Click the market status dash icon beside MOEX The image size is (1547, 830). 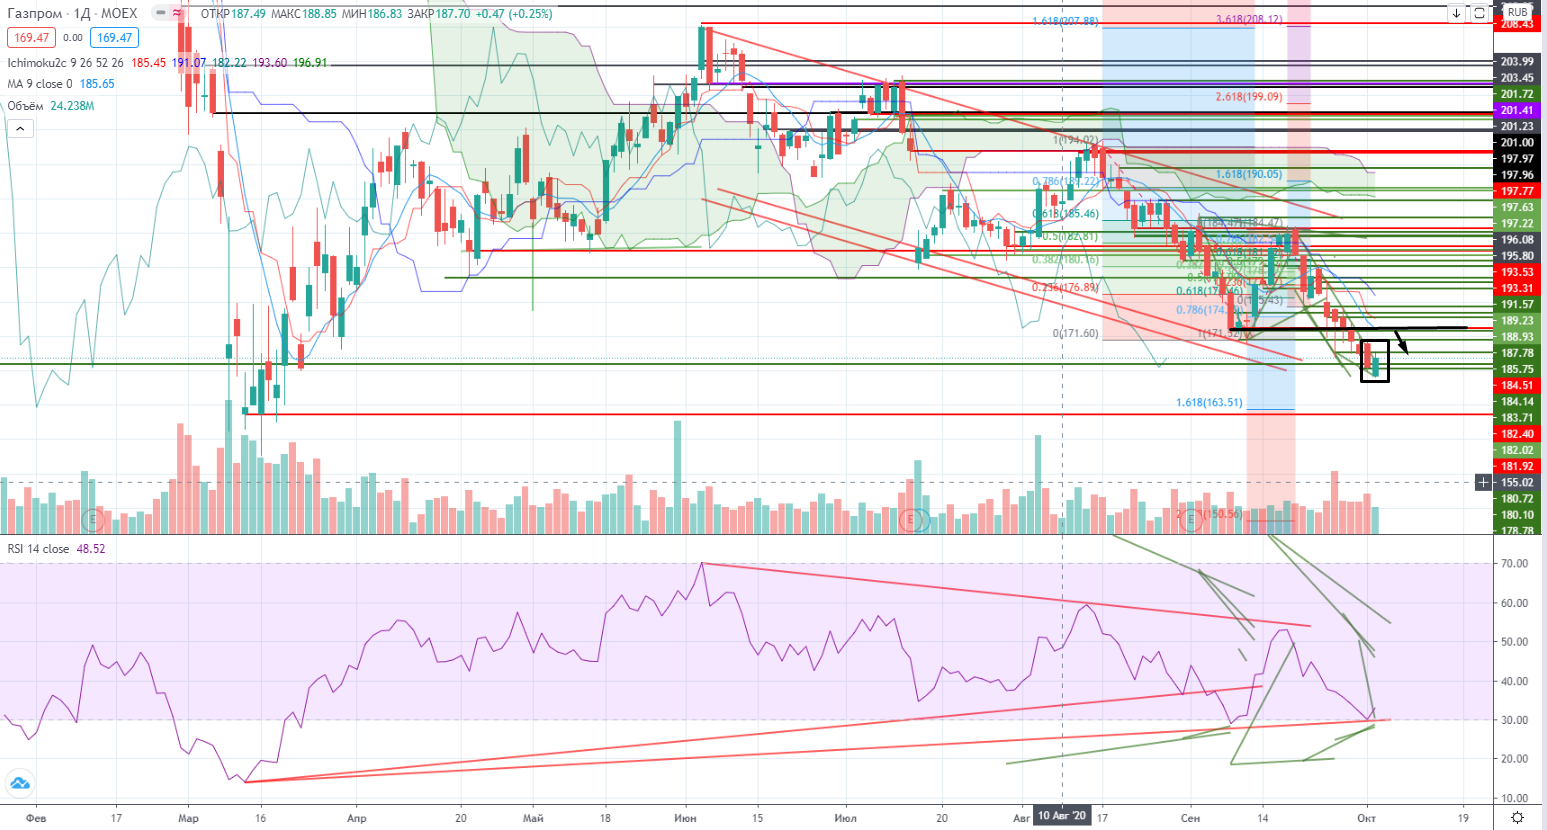[160, 13]
